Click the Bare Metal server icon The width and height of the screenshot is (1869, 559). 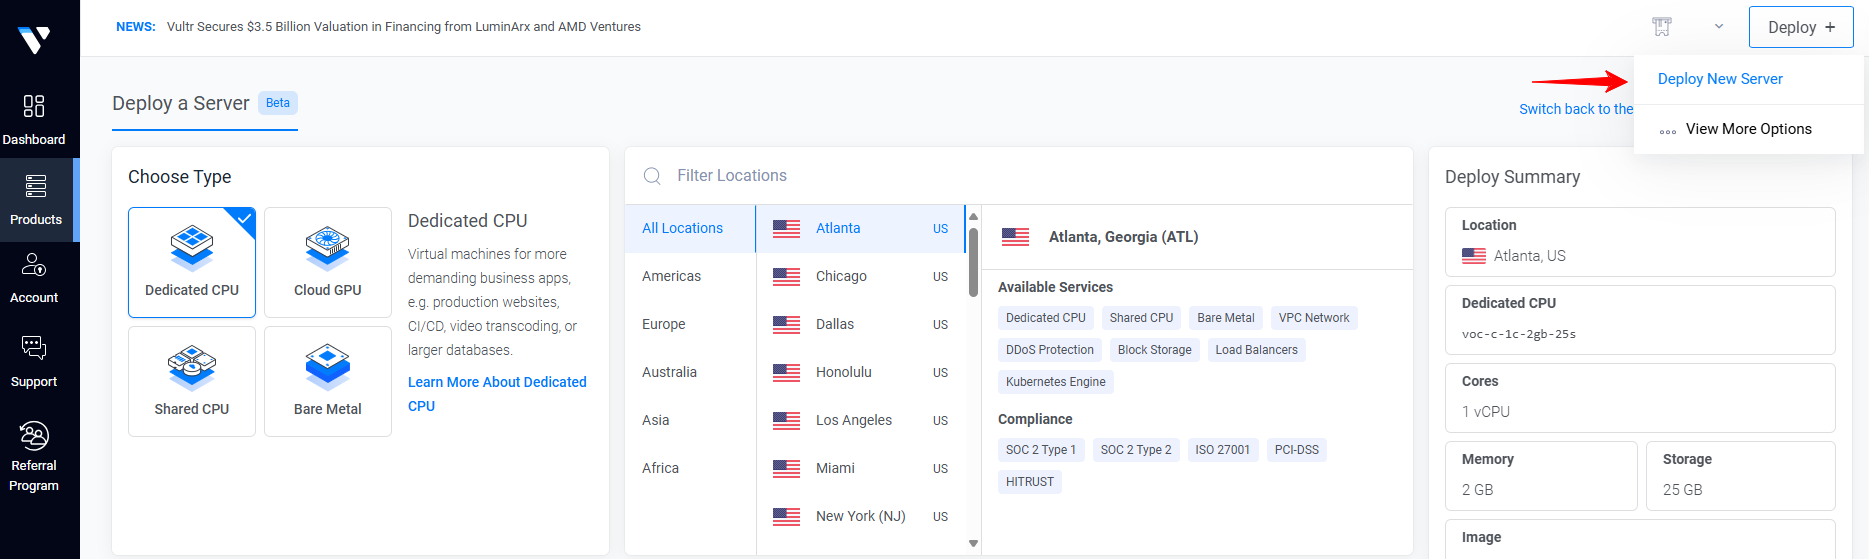(328, 366)
